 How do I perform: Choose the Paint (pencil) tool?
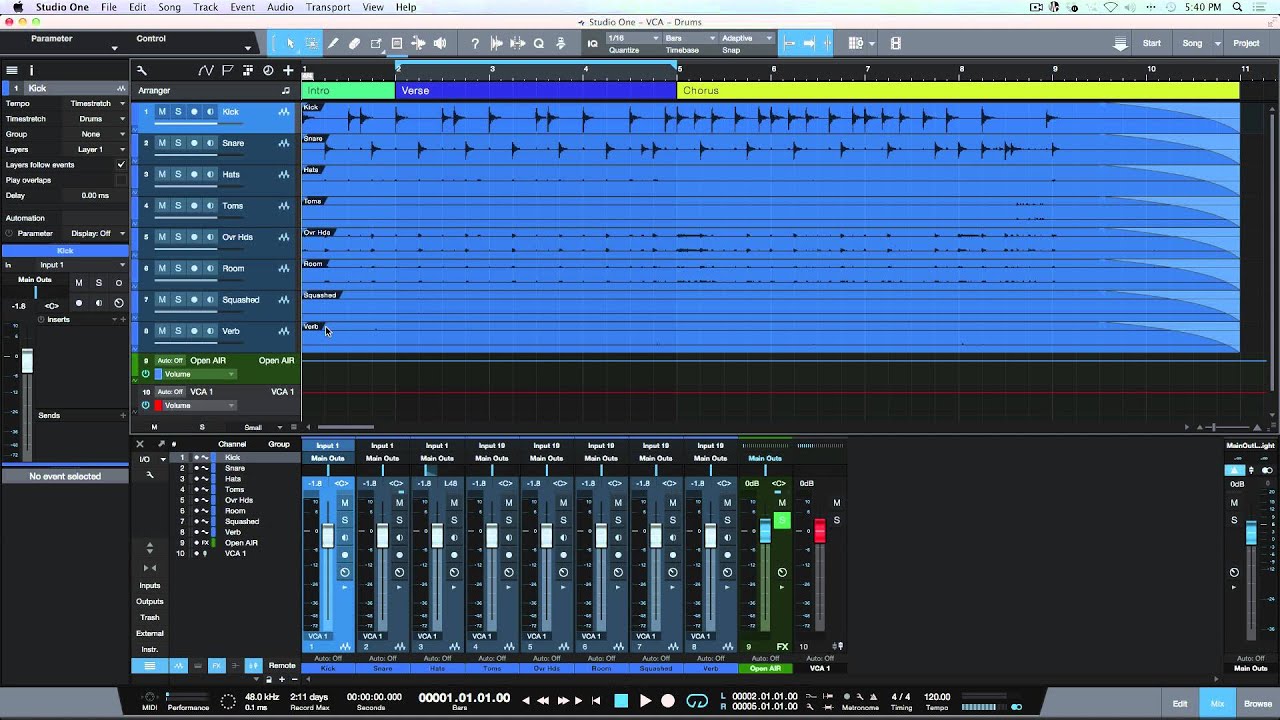click(333, 43)
